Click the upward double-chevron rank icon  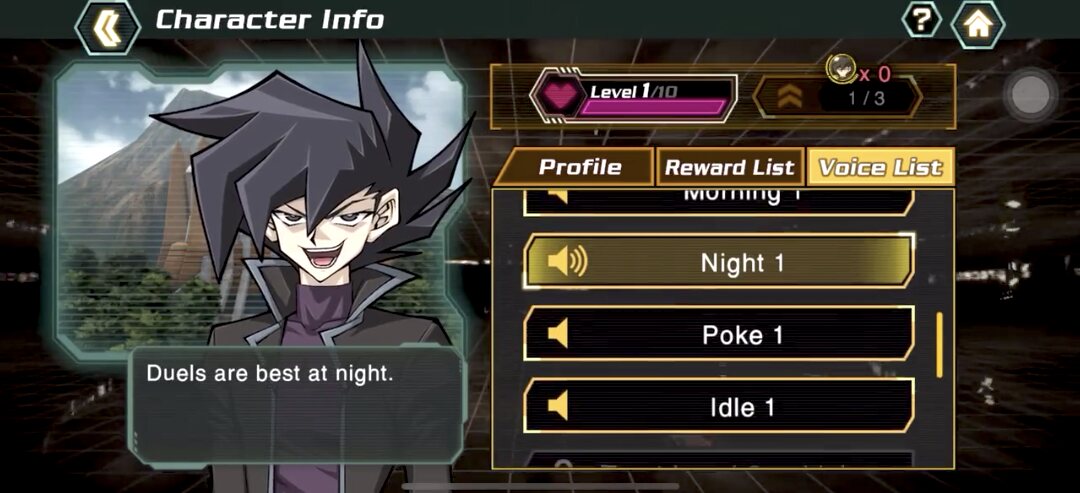tap(790, 97)
